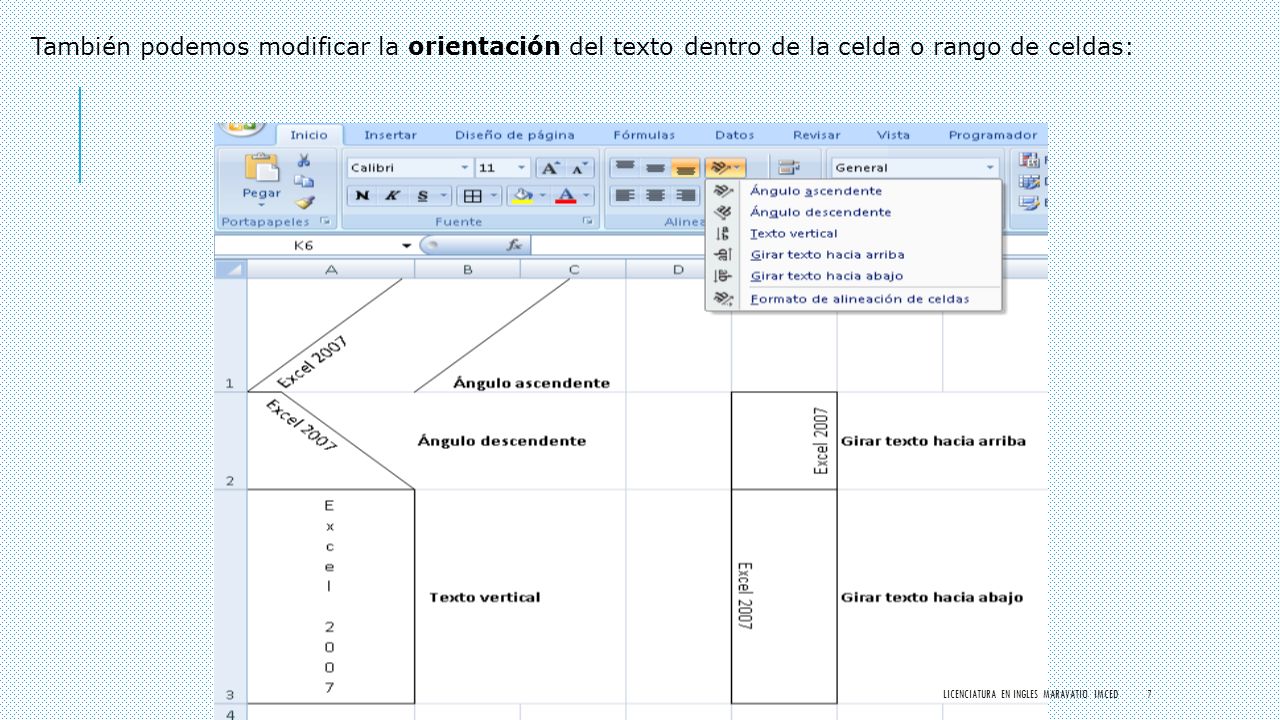Open the Vista tab
The height and width of the screenshot is (720, 1280).
click(893, 135)
